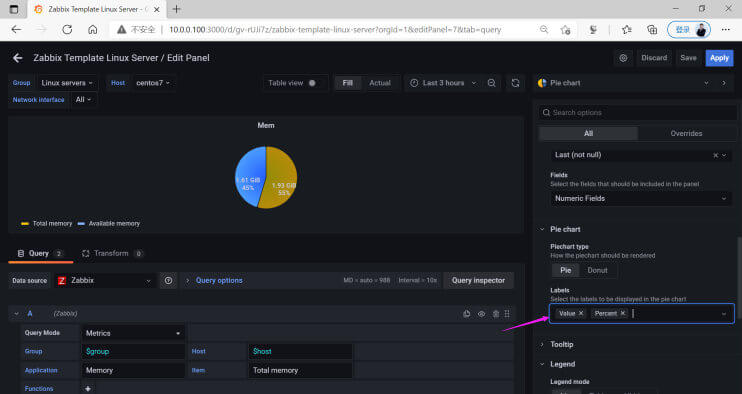The height and width of the screenshot is (394, 742).
Task: Click the Host $host field
Action: pos(300,351)
